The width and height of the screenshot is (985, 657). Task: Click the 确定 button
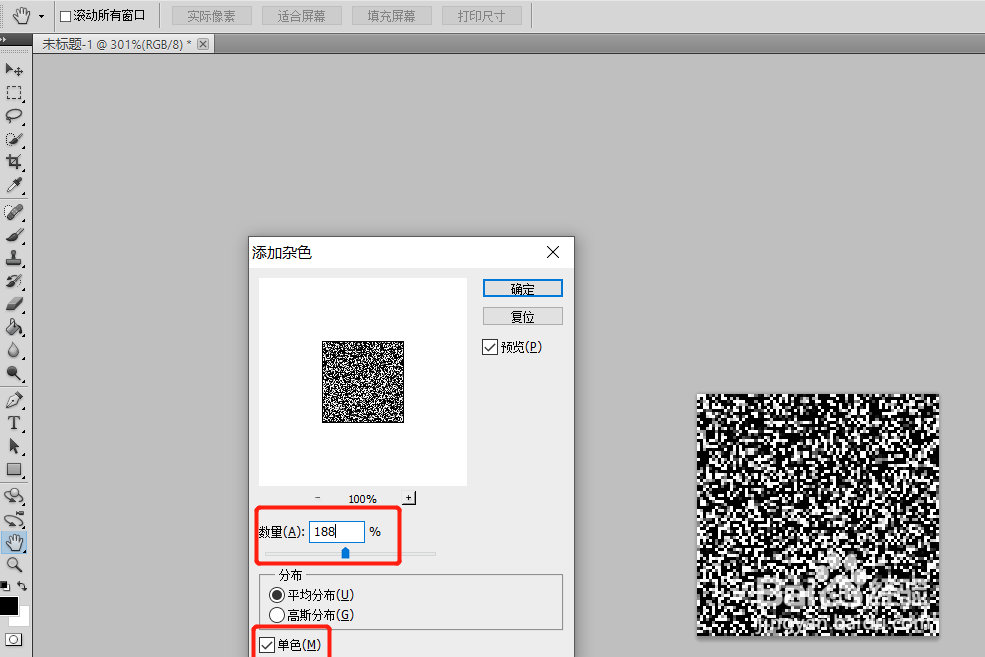pos(523,288)
